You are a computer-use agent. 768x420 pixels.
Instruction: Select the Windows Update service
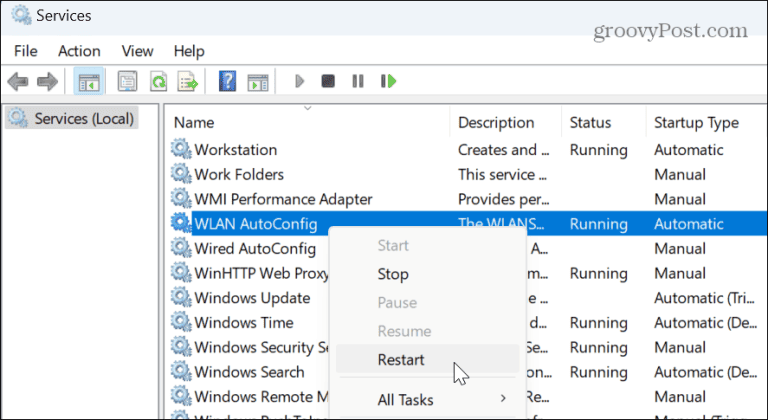point(252,298)
